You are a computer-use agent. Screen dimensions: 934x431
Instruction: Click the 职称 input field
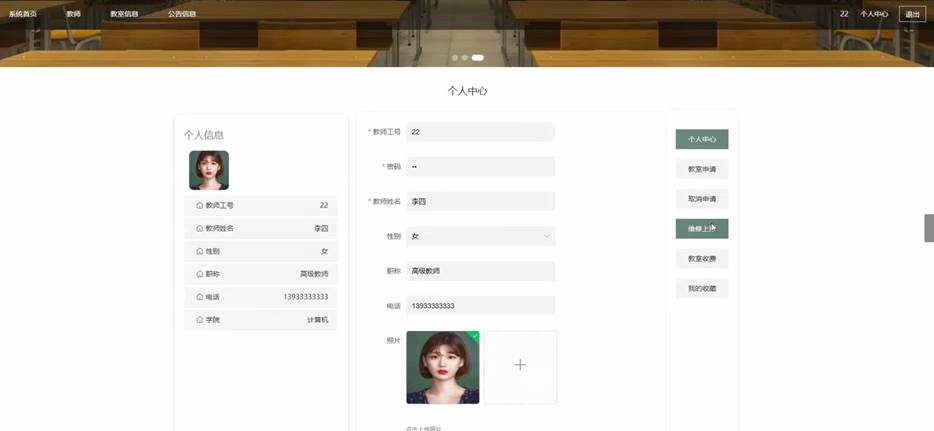tap(480, 271)
